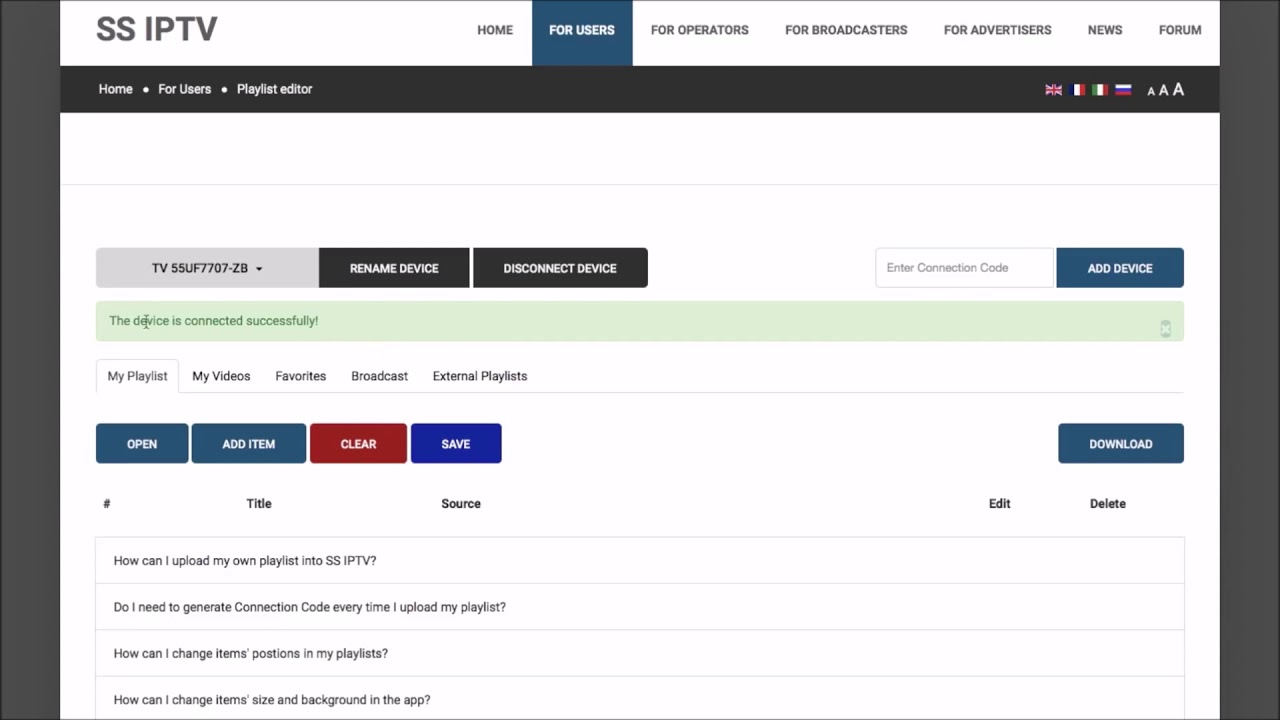Open Forum in top navigation
1280x720 pixels.
pos(1180,30)
